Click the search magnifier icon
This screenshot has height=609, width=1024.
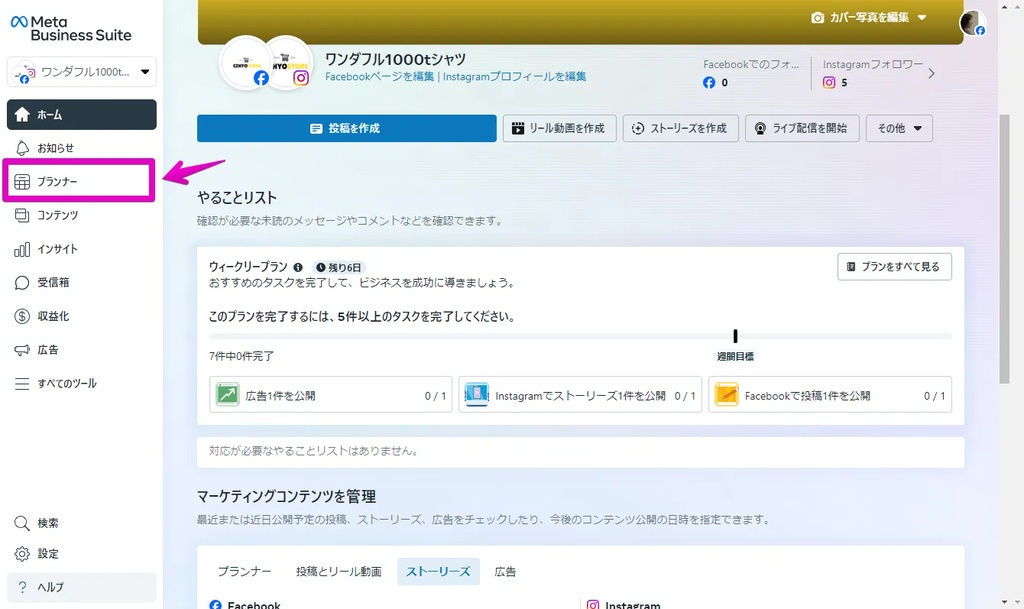tap(22, 523)
